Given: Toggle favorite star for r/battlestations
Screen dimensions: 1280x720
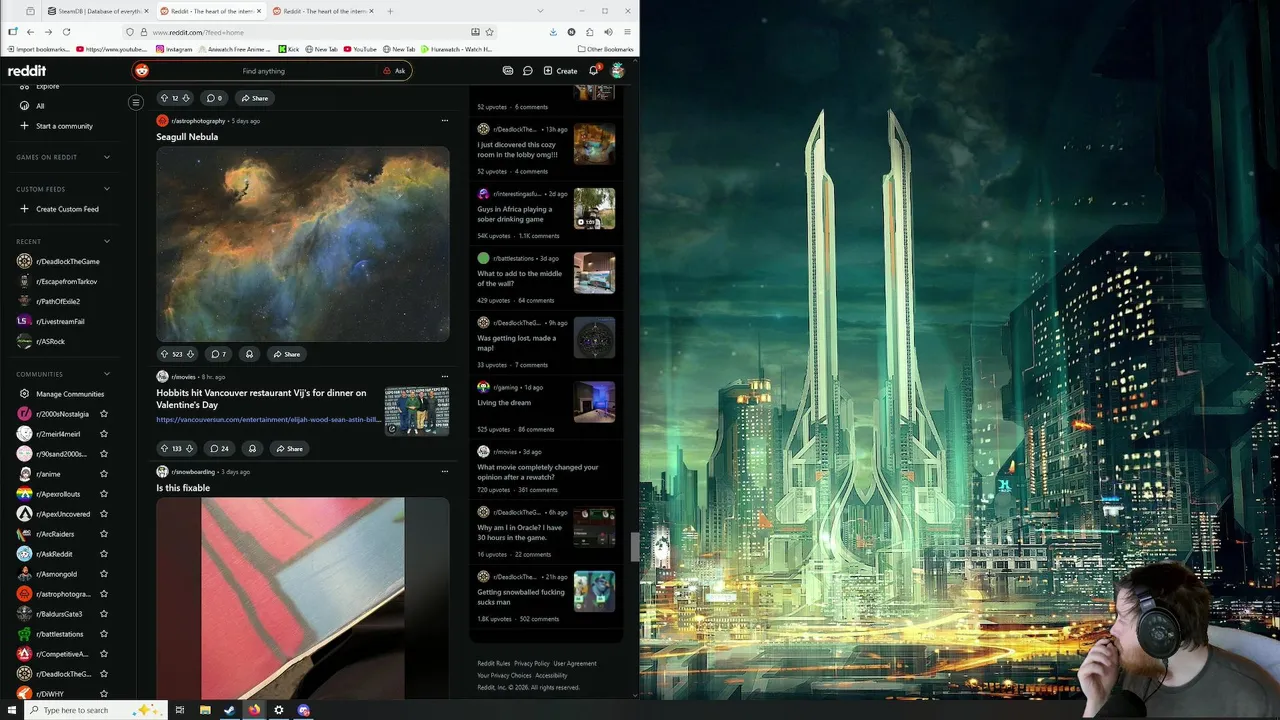Looking at the screenshot, I should [103, 634].
